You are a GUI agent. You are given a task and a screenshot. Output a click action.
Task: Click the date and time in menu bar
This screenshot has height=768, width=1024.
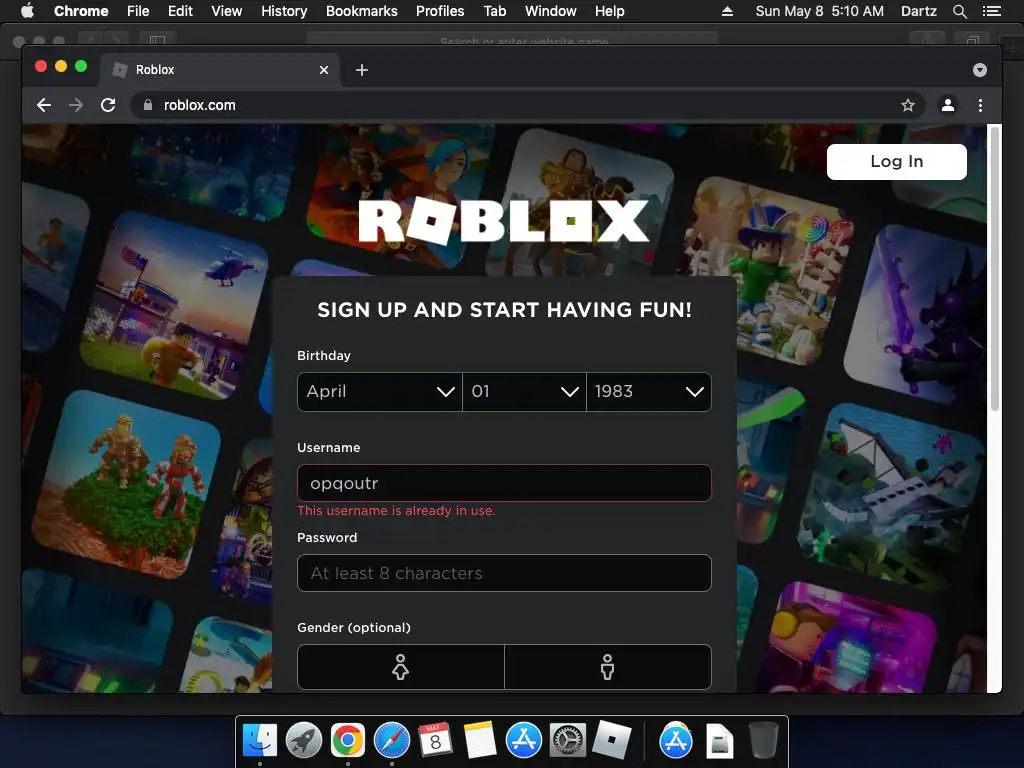coord(820,11)
